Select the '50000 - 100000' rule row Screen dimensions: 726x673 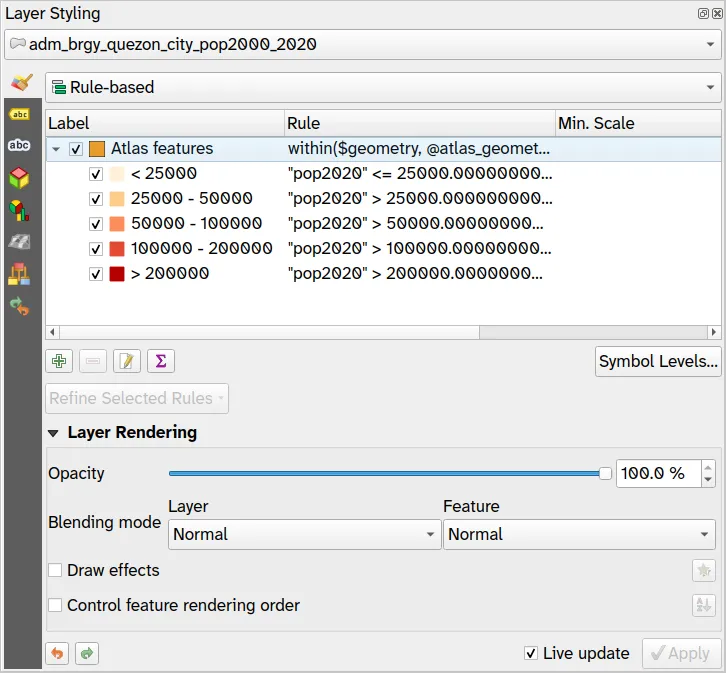tap(196, 223)
